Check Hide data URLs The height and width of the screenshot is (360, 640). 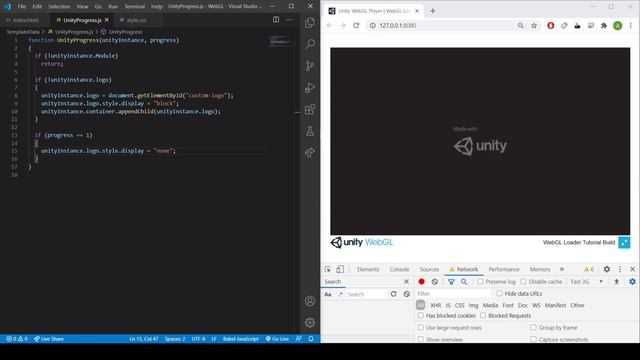pos(499,293)
